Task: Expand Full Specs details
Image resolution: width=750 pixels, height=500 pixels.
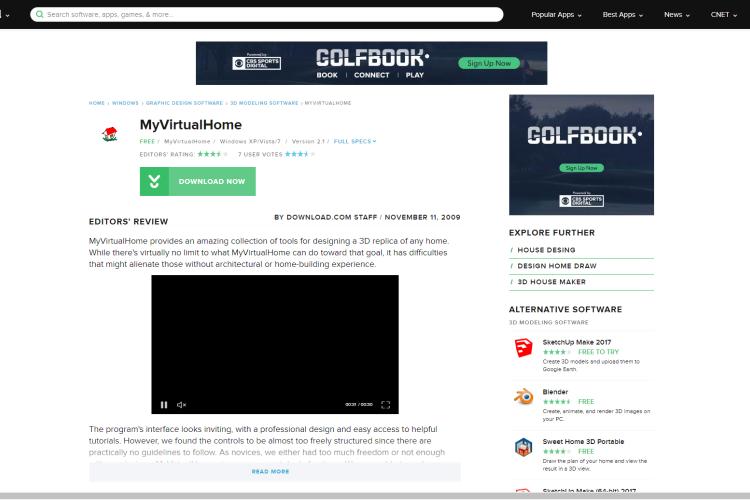Action: coord(355,141)
